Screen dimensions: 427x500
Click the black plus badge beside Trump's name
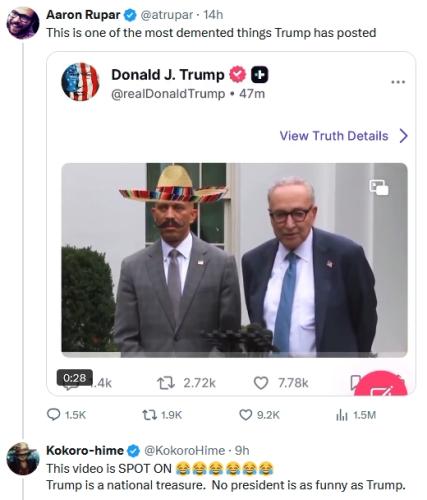tap(259, 75)
